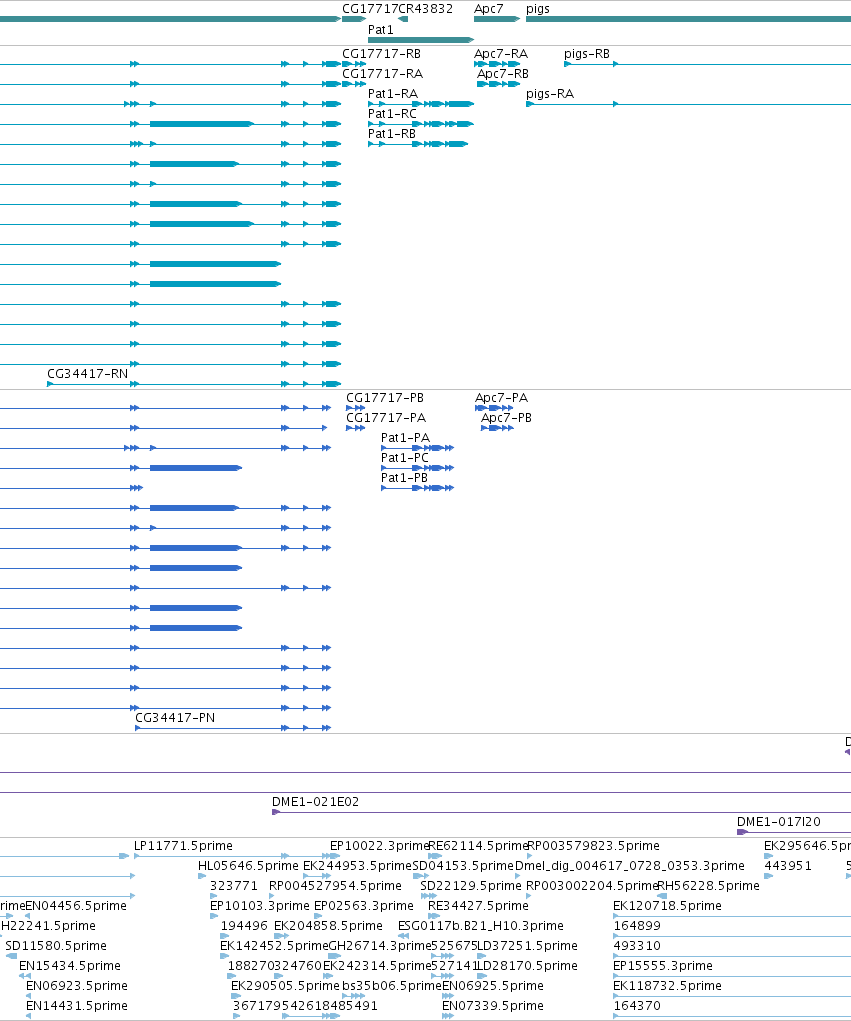Click the Pat1-RB transcript label
This screenshot has height=1021, width=851.
391,133
